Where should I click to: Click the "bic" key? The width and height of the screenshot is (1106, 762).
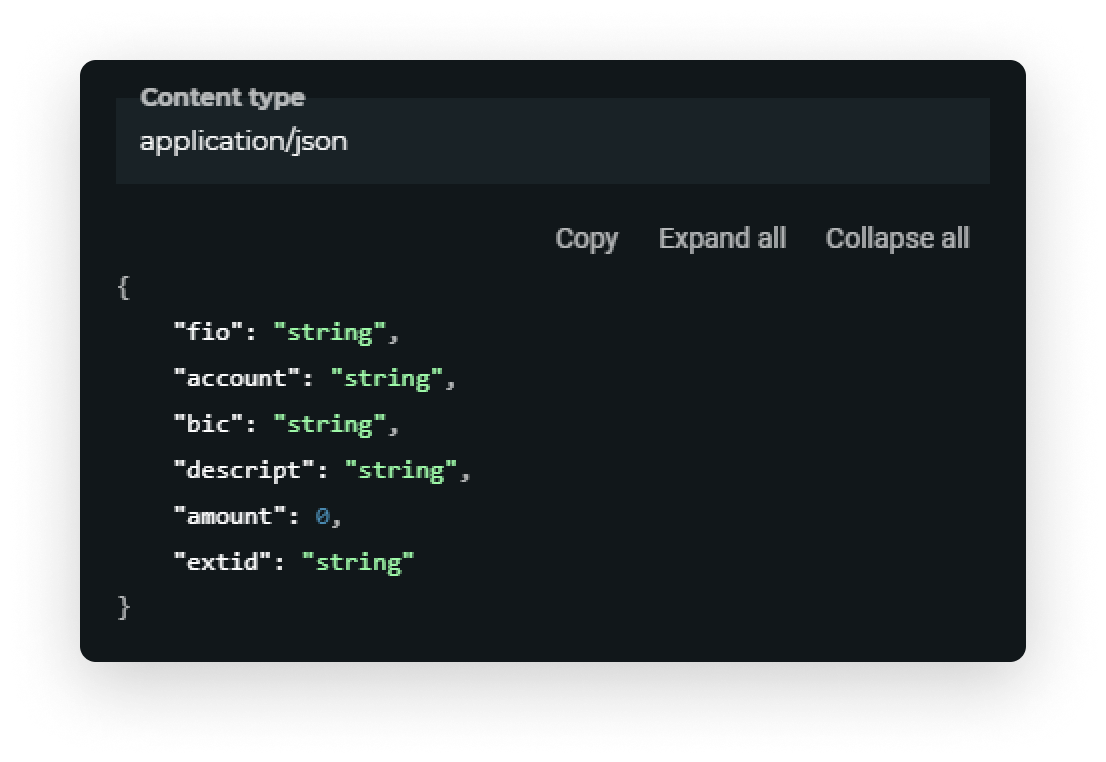click(x=209, y=424)
